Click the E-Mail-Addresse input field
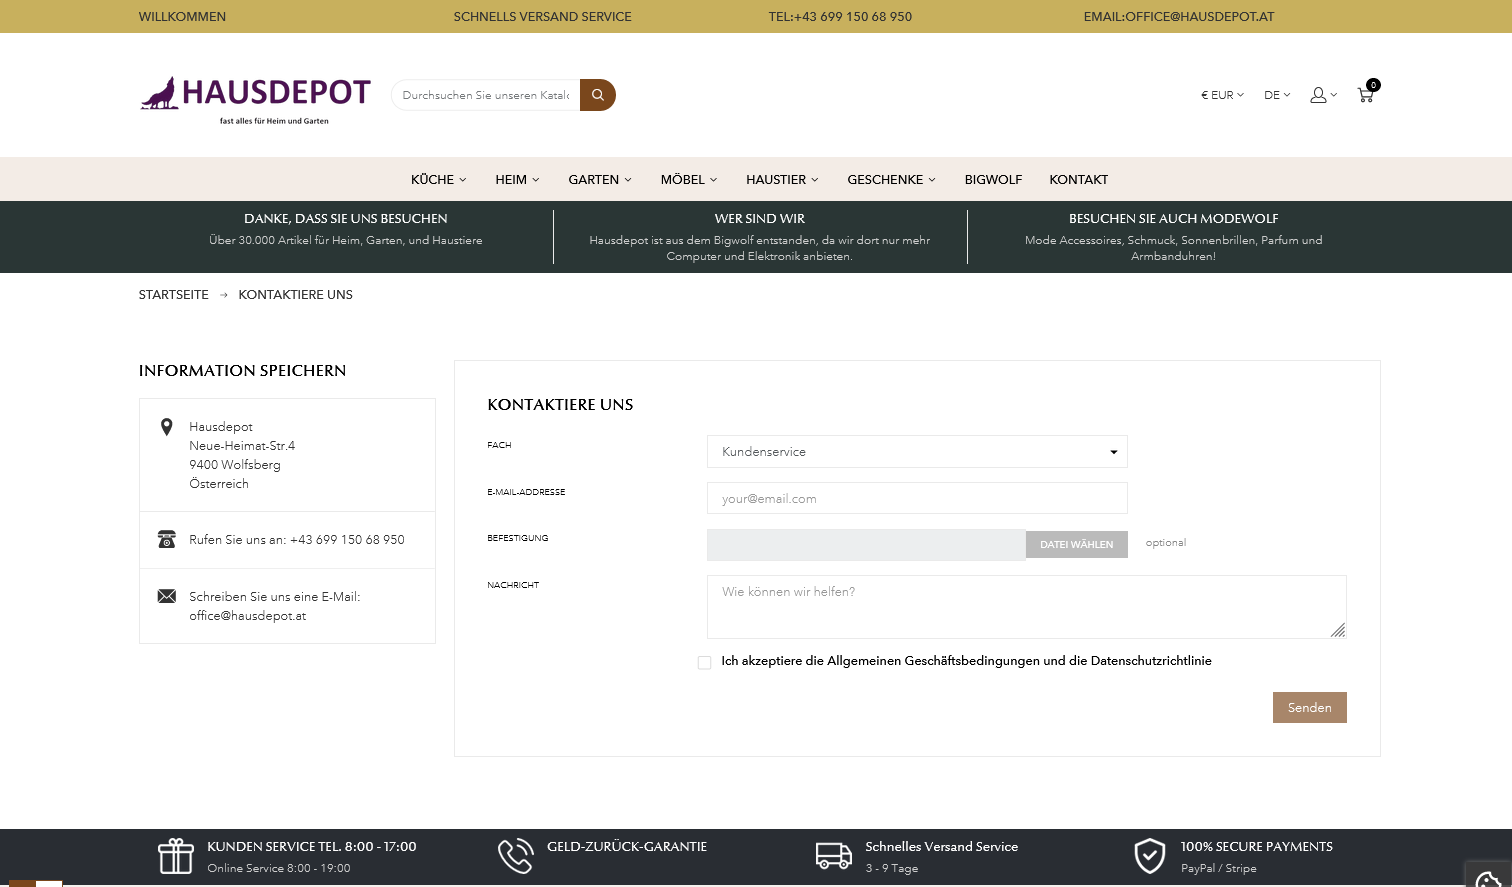This screenshot has height=887, width=1512. (916, 498)
